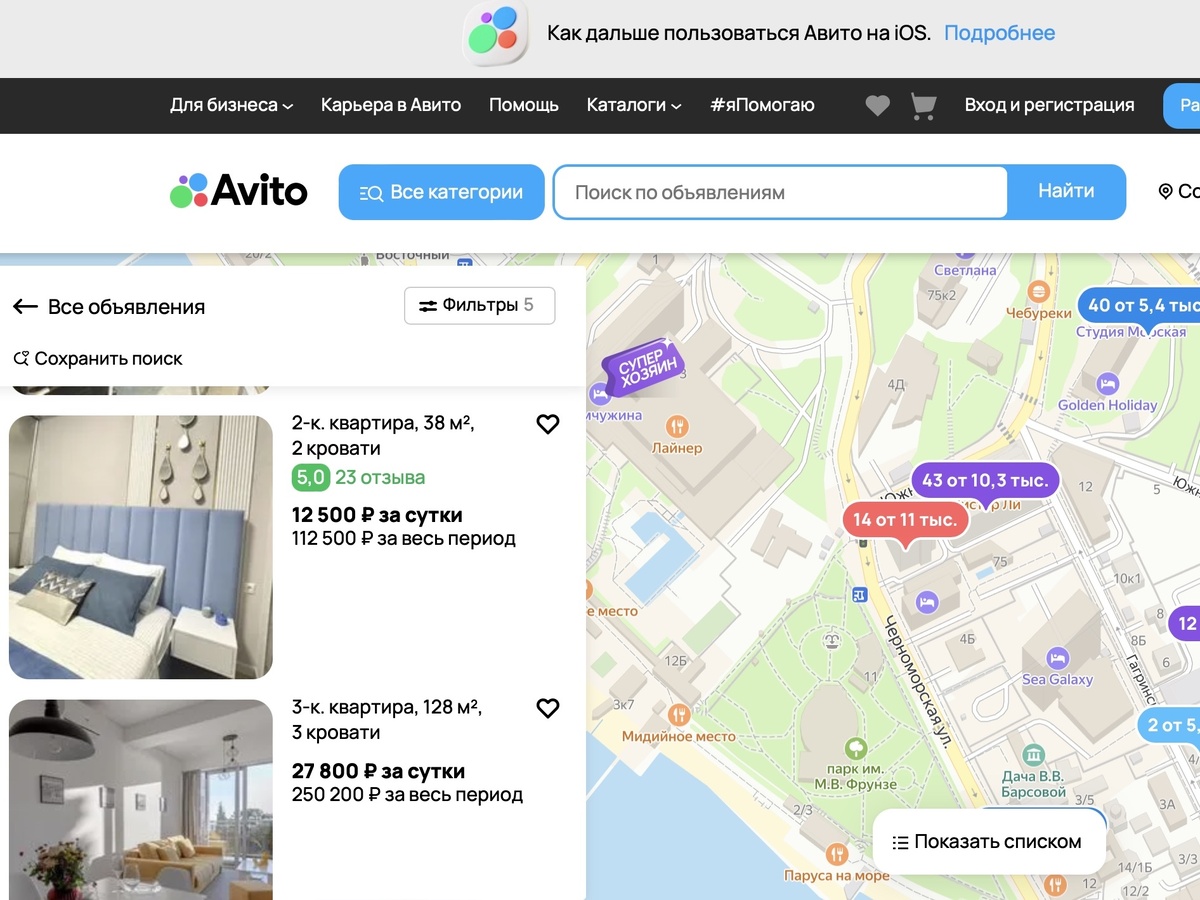Click Показать списком button
The width and height of the screenshot is (1200, 900).
point(989,842)
